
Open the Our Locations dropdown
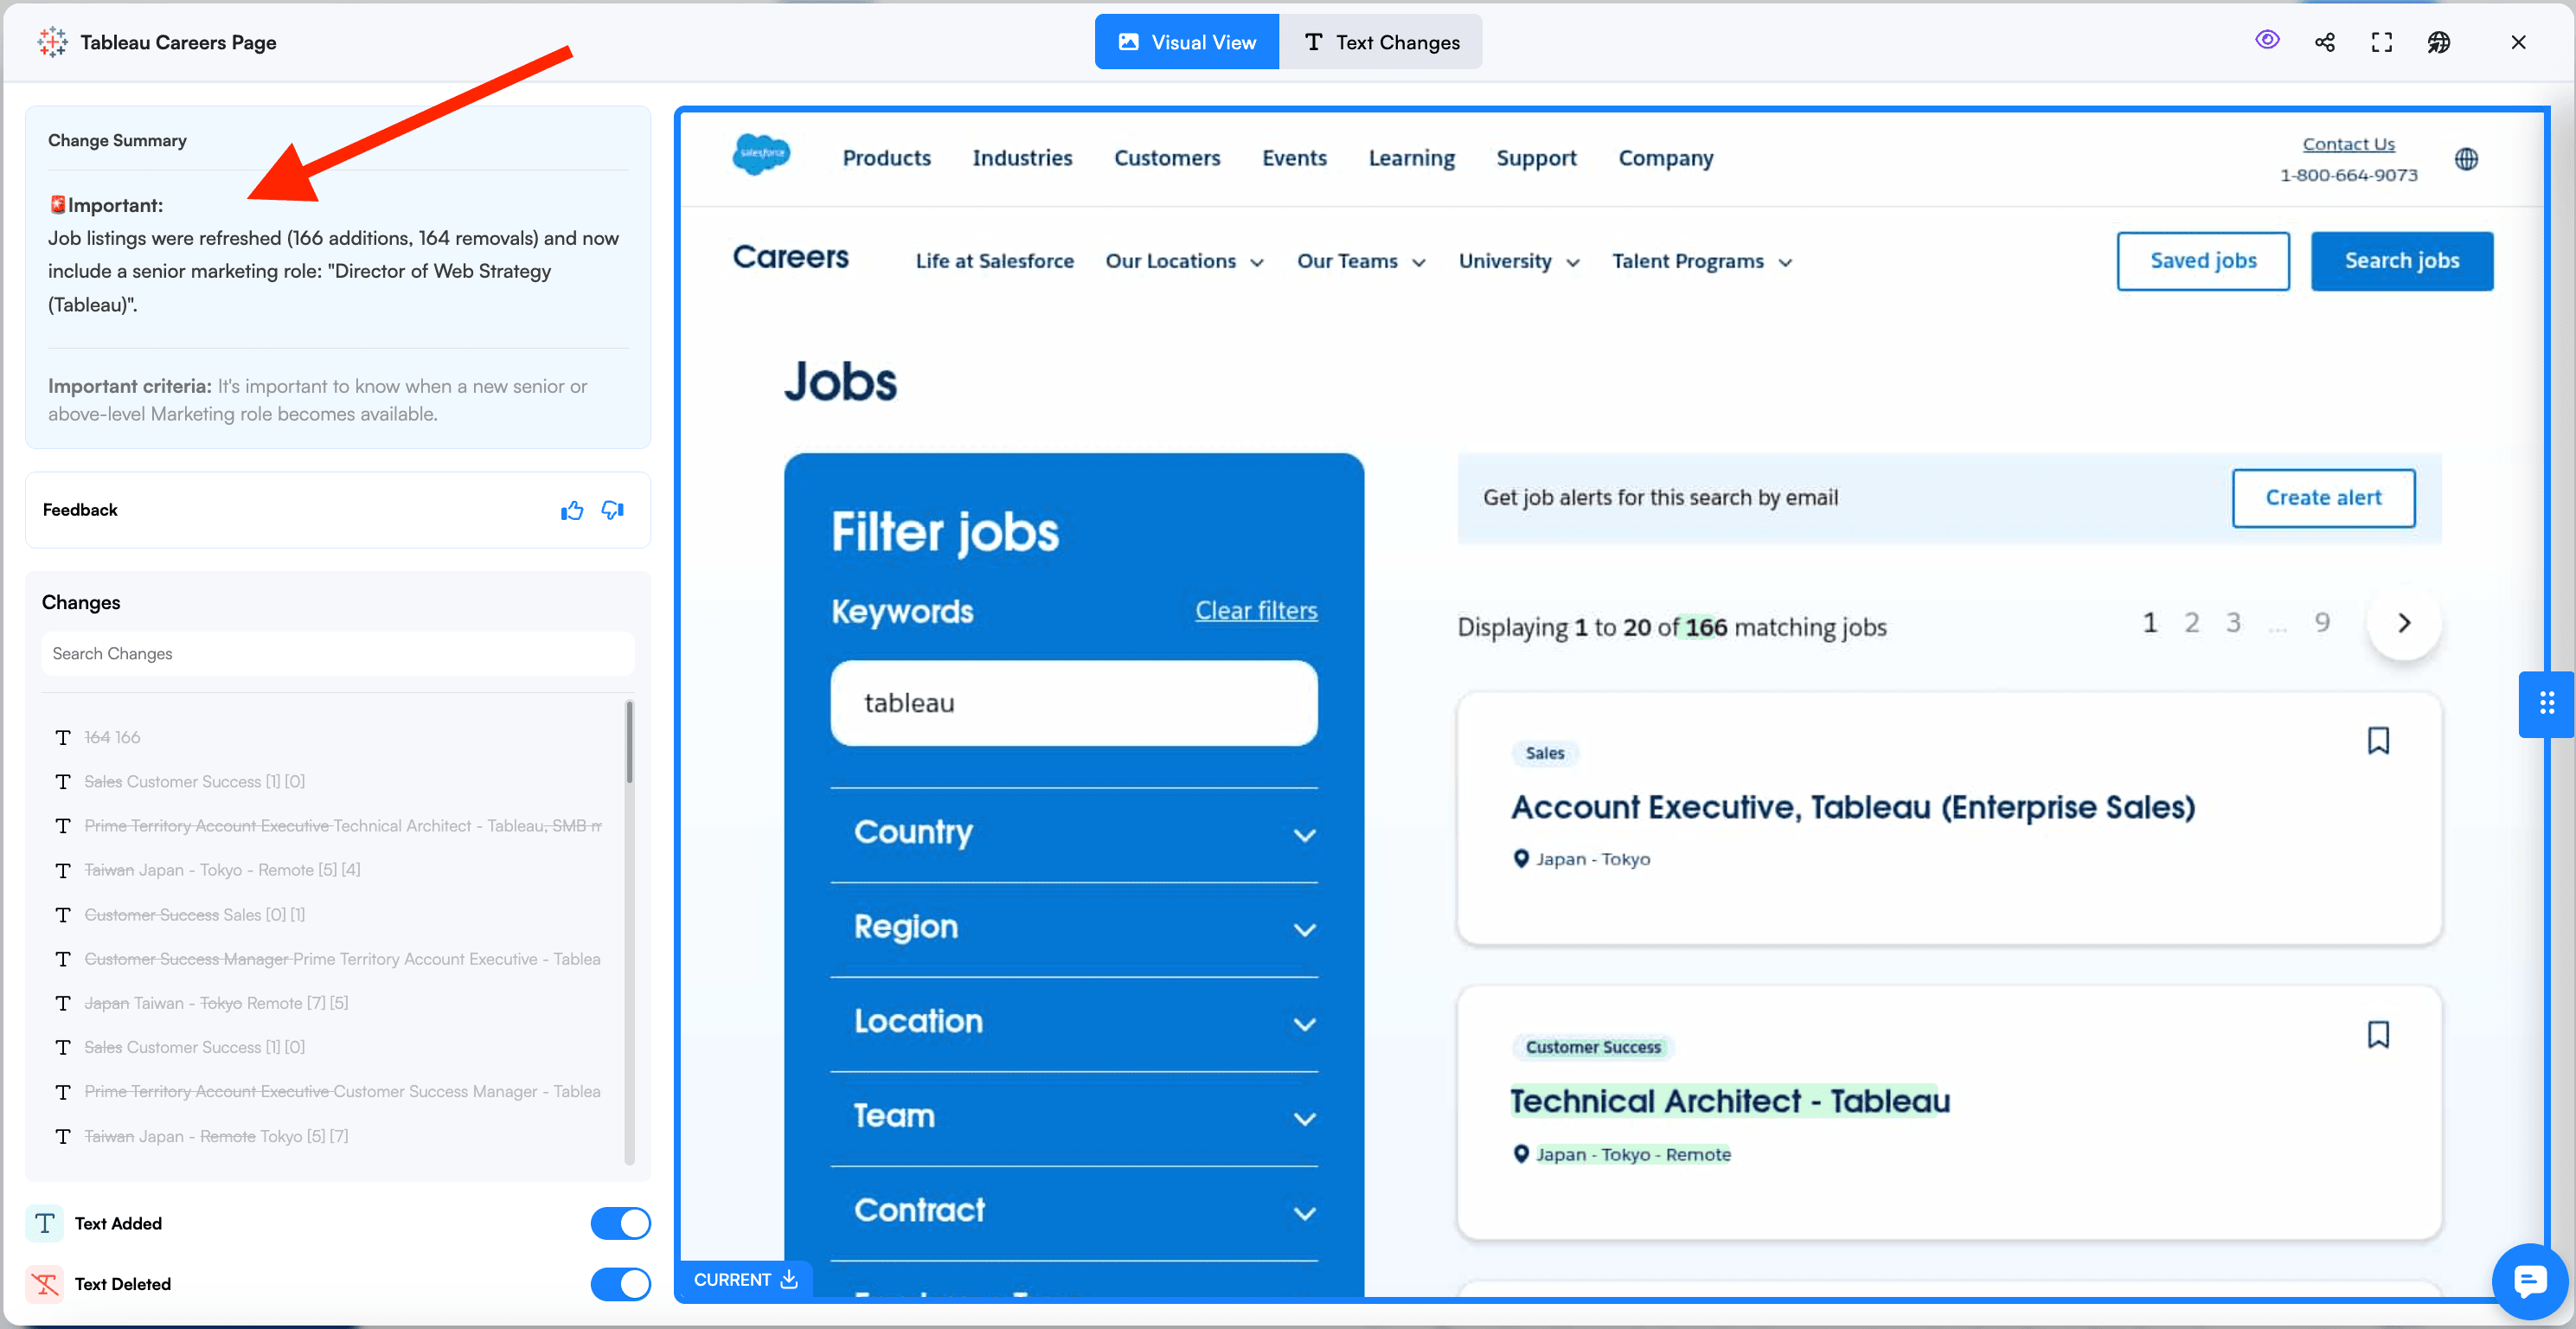coord(1184,261)
